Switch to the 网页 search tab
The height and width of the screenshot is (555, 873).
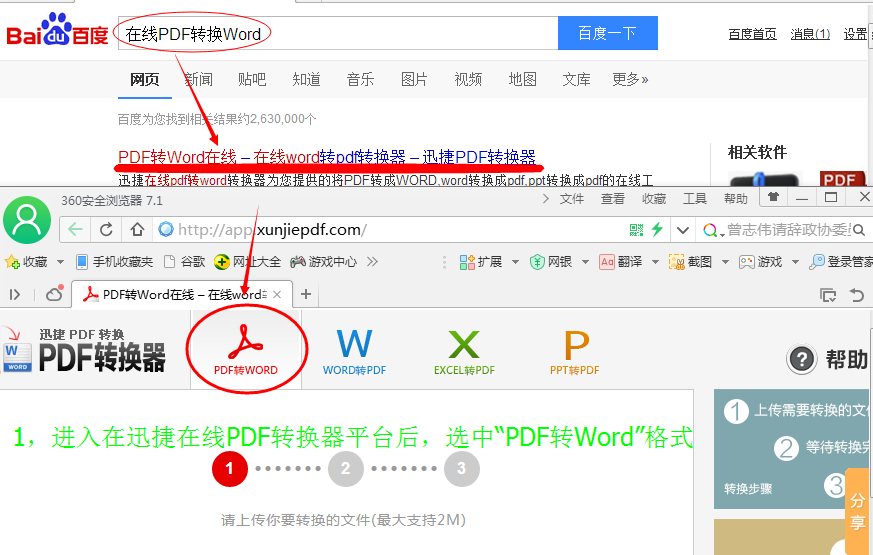pos(145,80)
